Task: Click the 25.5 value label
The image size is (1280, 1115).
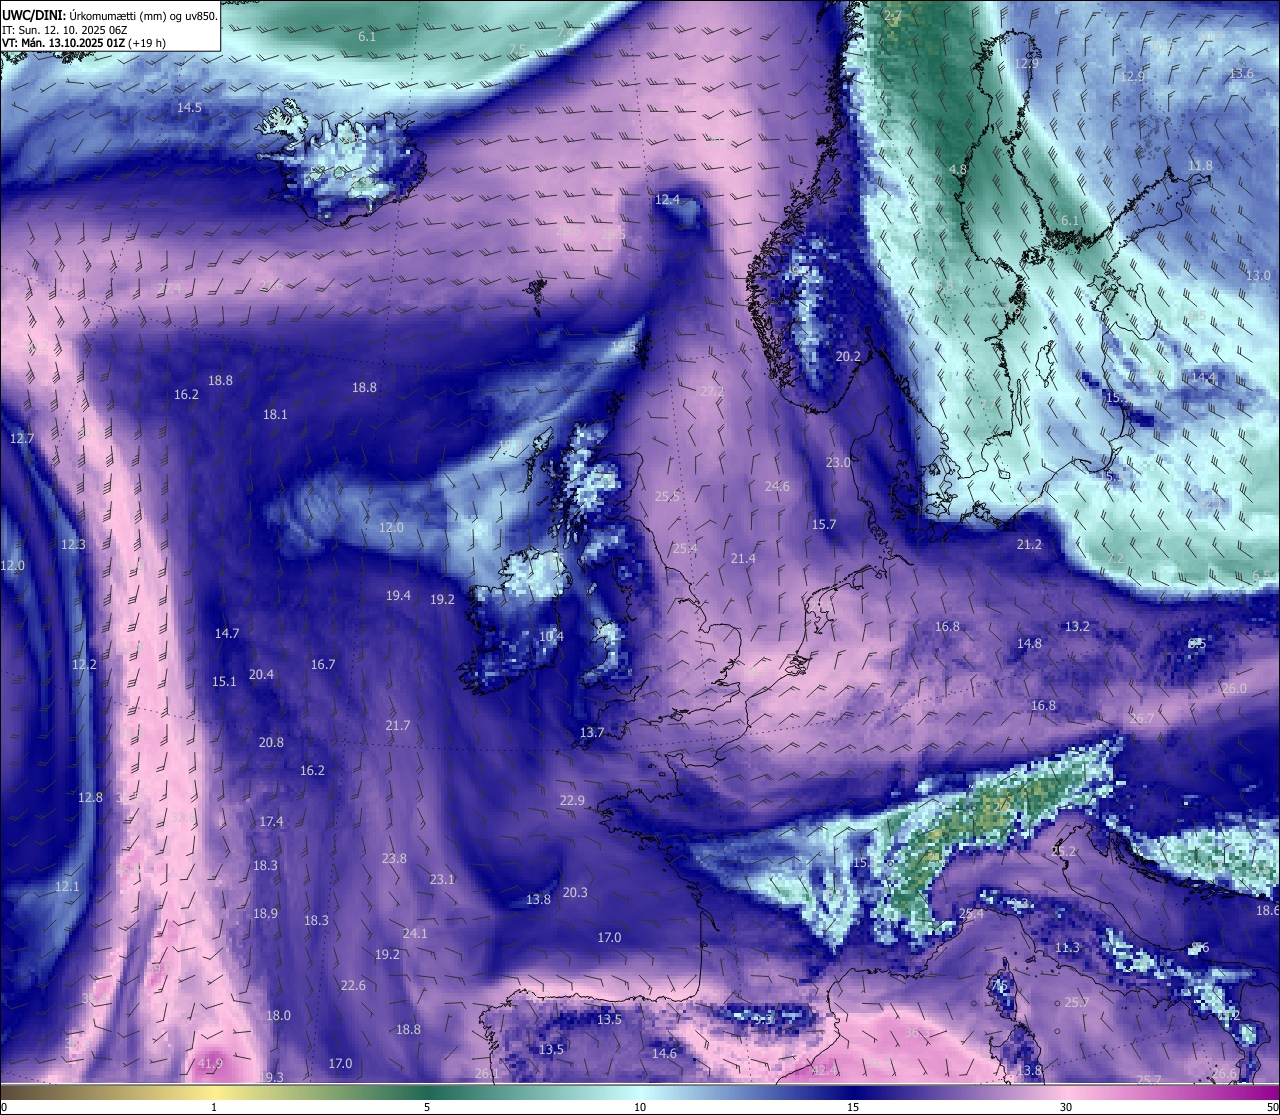Action: 667,496
